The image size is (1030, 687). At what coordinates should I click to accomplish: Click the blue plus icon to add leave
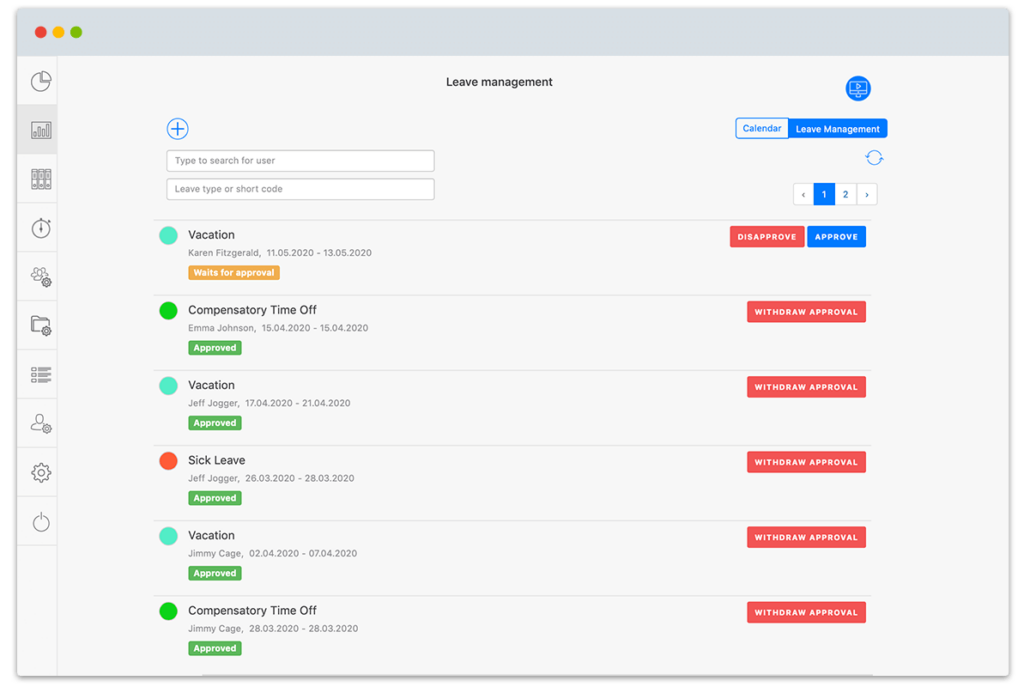pos(177,128)
